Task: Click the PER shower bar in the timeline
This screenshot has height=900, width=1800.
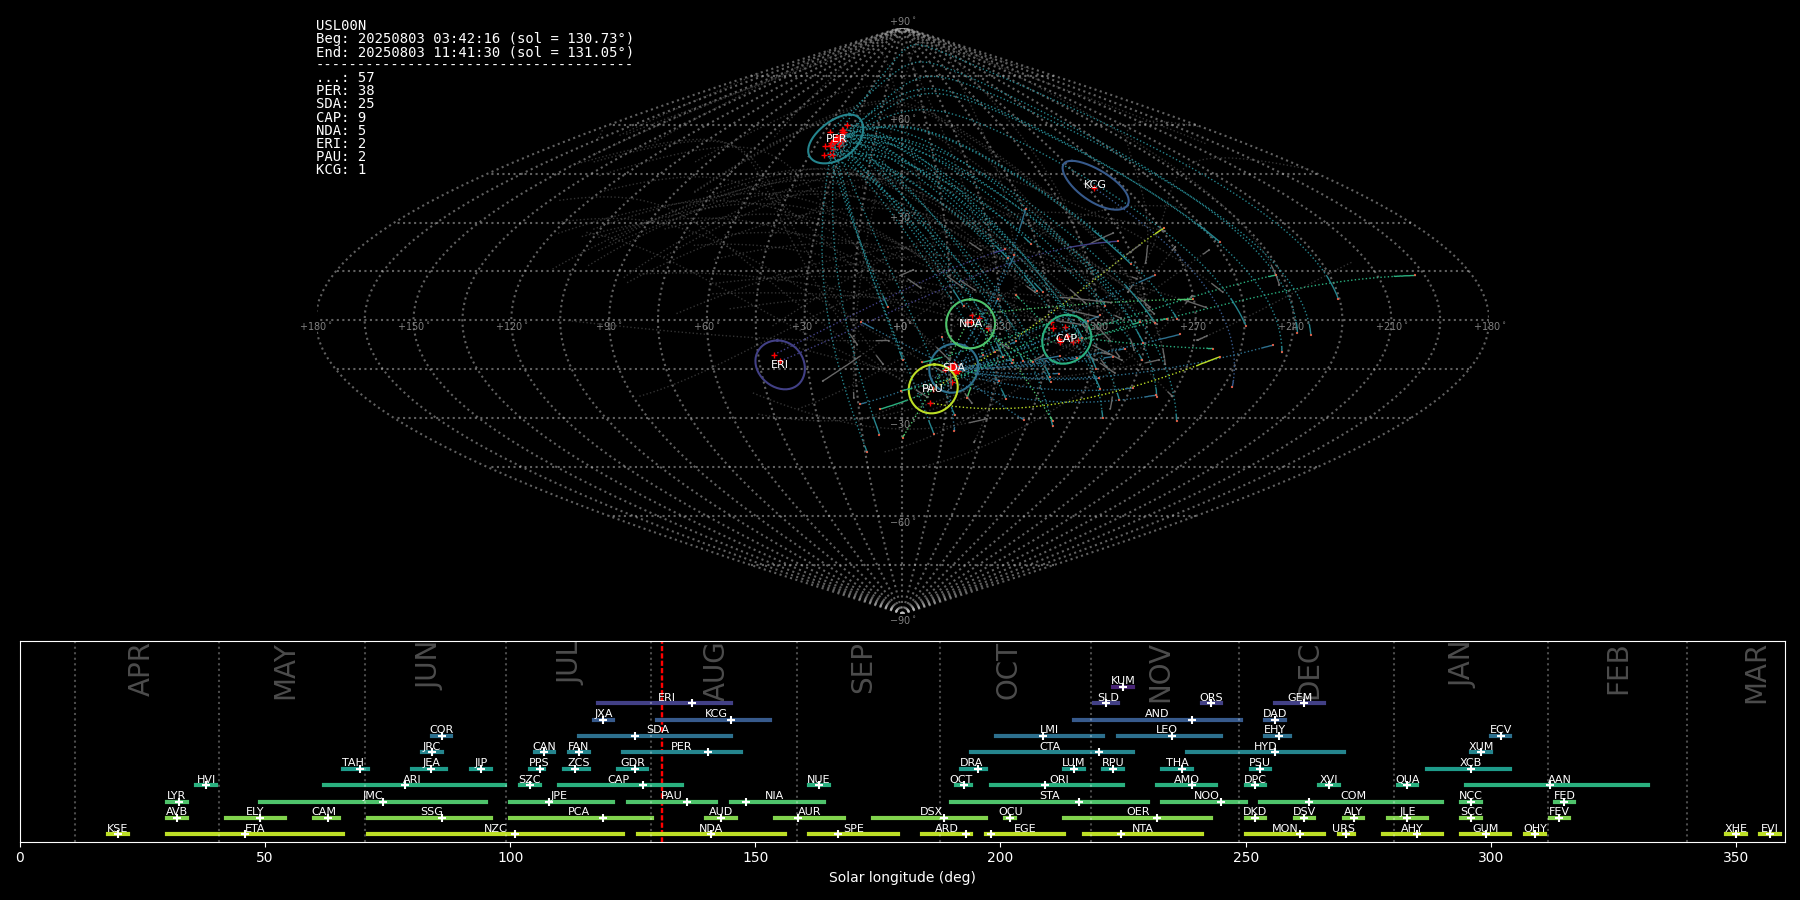Action: [x=682, y=752]
